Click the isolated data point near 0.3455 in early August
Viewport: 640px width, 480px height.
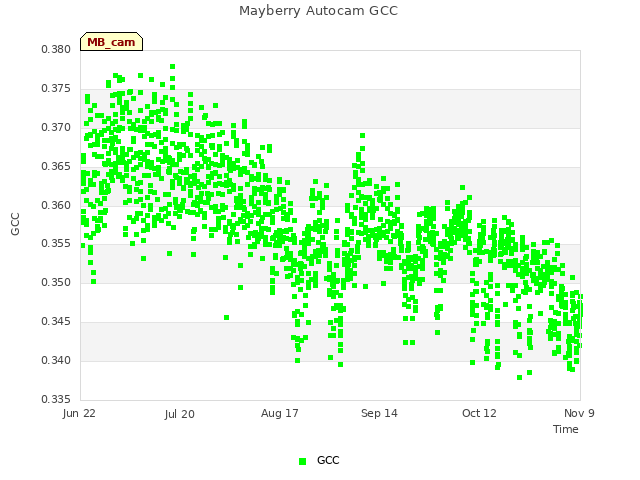[227, 318]
